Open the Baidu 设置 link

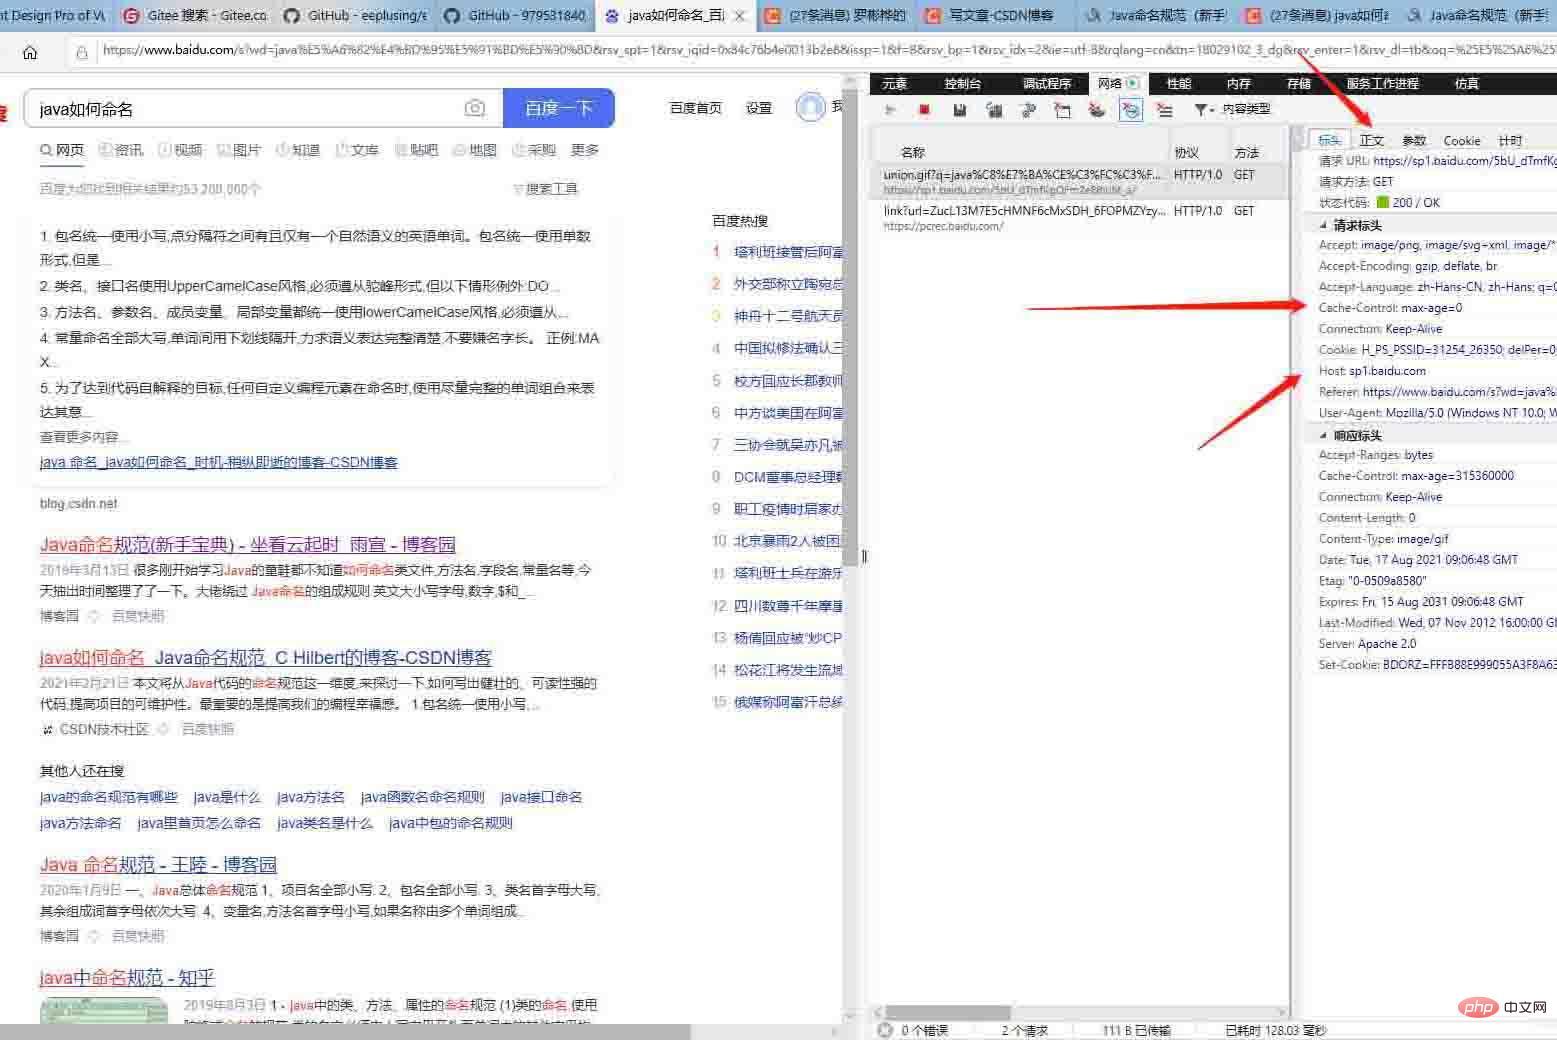point(759,108)
